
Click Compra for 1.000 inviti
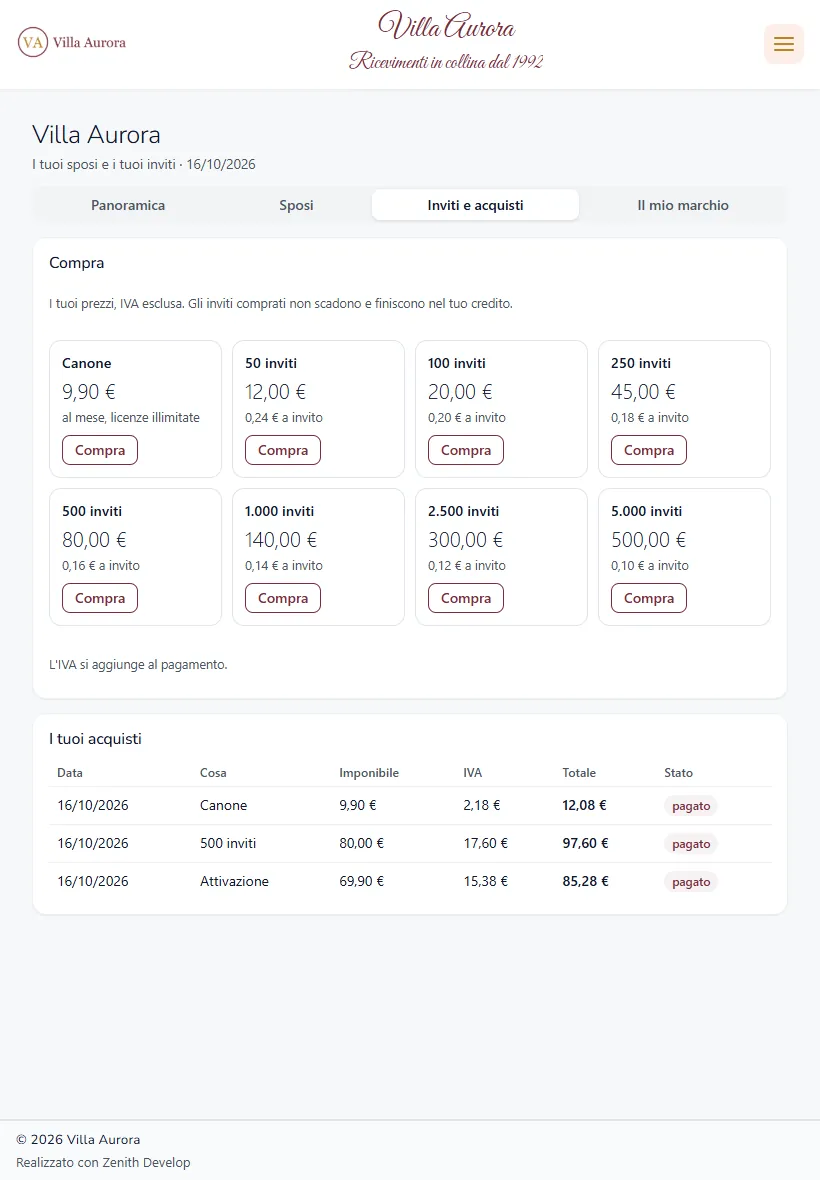point(283,598)
